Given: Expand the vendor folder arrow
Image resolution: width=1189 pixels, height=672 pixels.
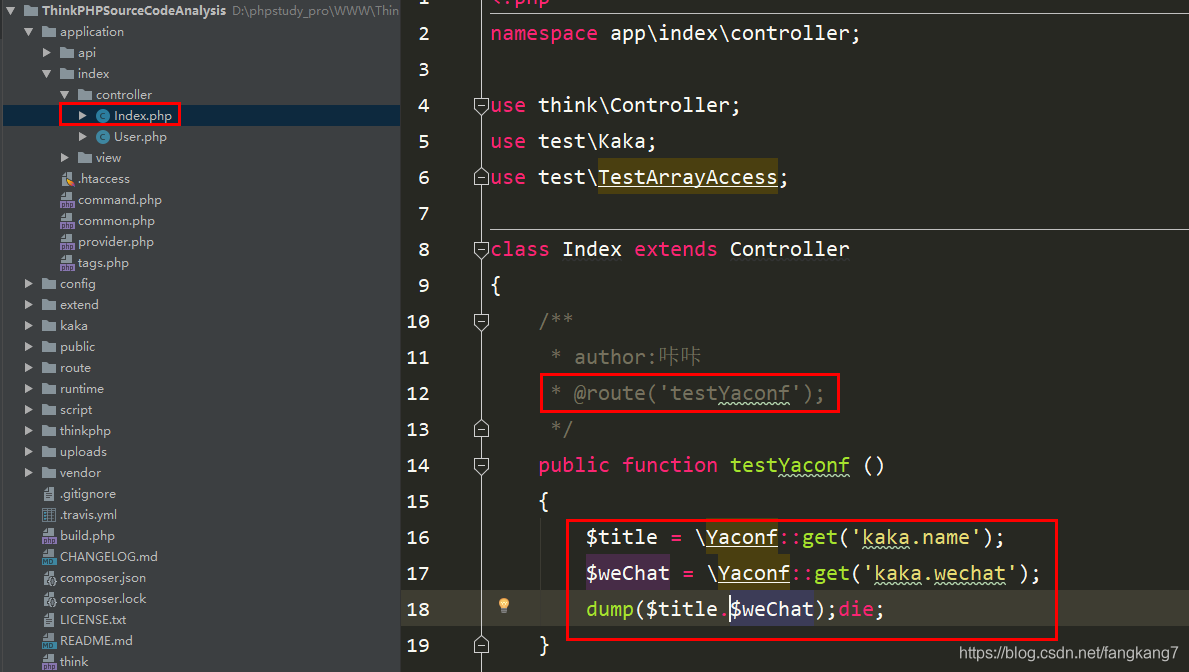Looking at the screenshot, I should pos(29,473).
